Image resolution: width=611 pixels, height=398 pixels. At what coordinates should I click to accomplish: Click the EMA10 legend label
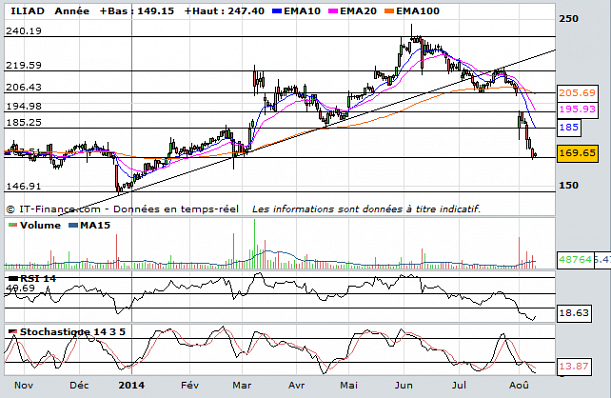[x=302, y=11]
